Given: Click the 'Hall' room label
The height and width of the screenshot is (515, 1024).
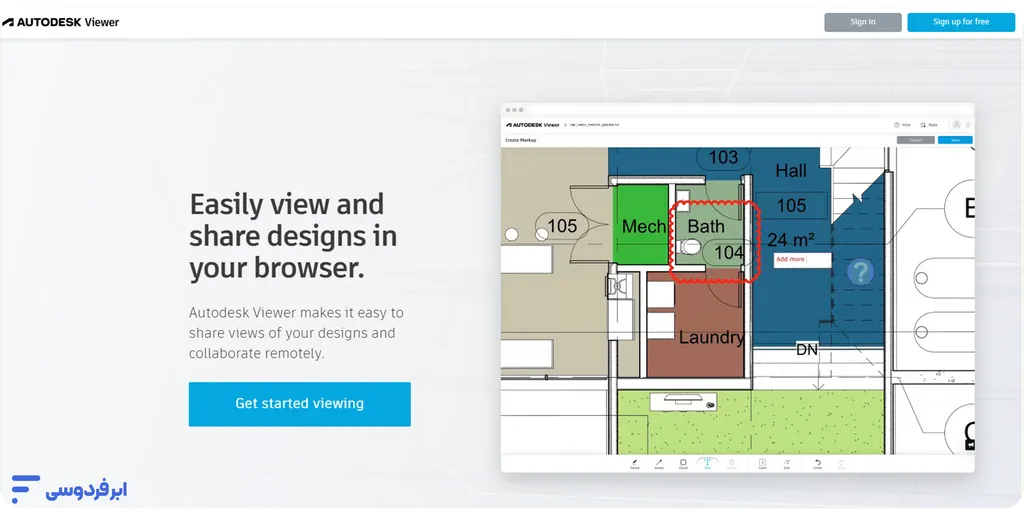Looking at the screenshot, I should 791,171.
